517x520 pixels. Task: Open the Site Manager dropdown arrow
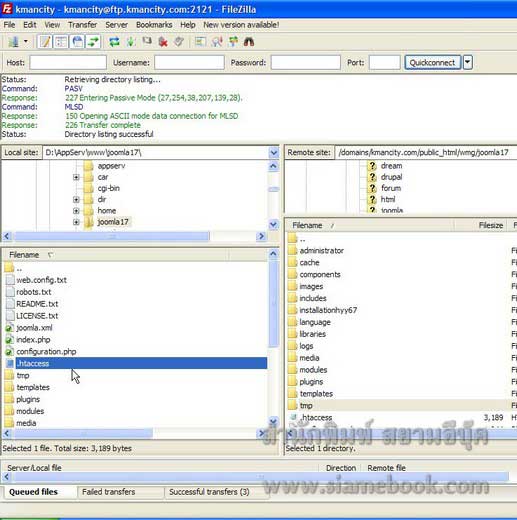(x=26, y=42)
